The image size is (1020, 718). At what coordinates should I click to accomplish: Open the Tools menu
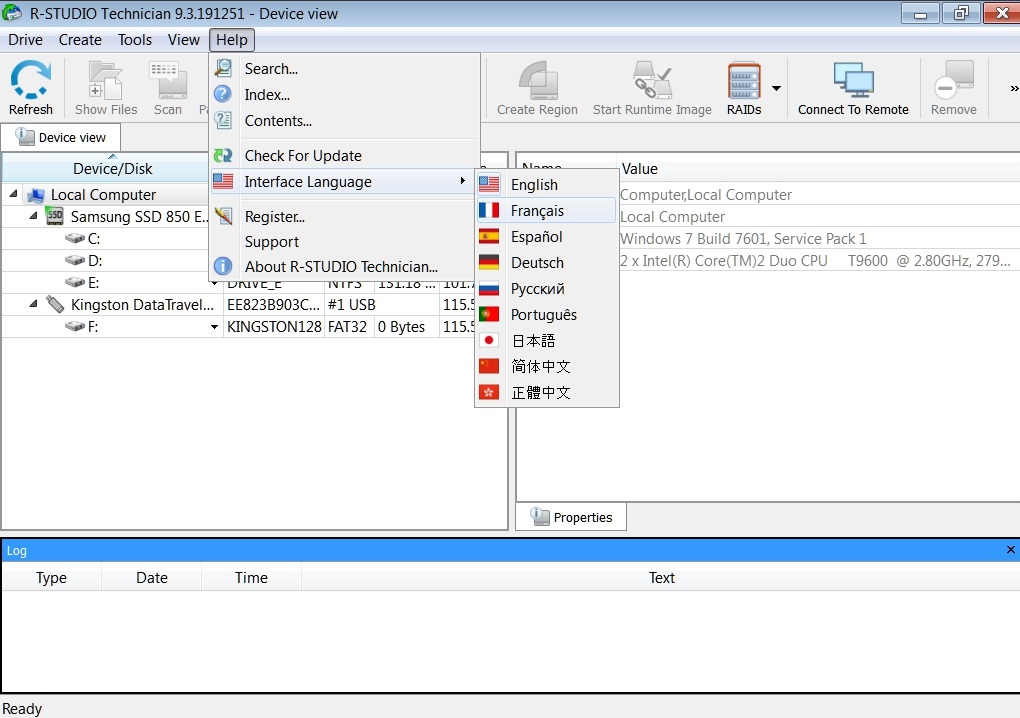[x=135, y=40]
